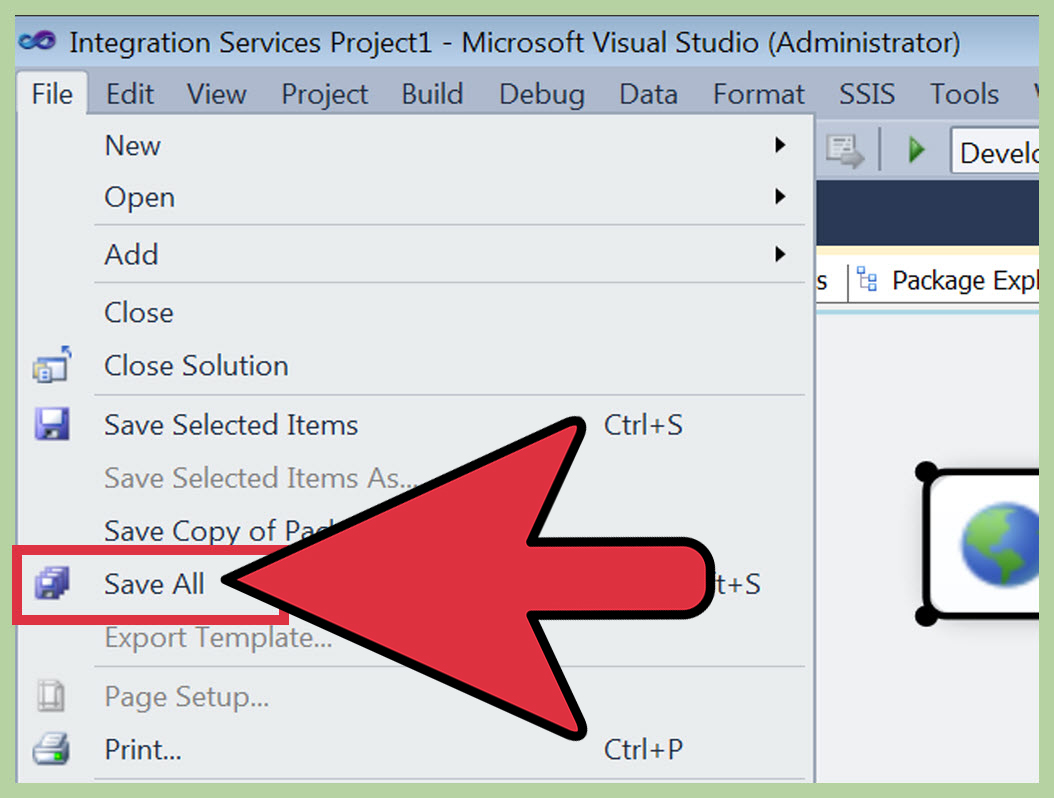This screenshot has height=798, width=1054.
Task: Click the Print printer icon
Action: (x=52, y=748)
